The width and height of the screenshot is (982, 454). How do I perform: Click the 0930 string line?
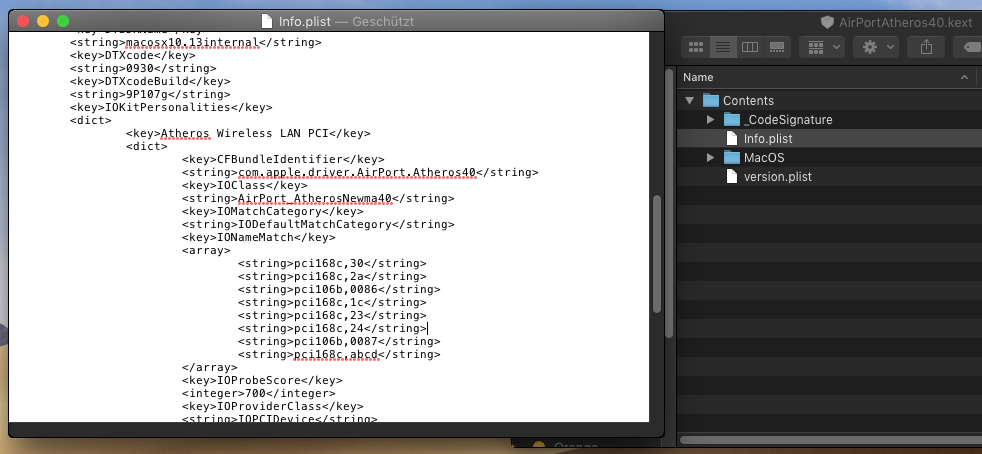click(x=143, y=68)
